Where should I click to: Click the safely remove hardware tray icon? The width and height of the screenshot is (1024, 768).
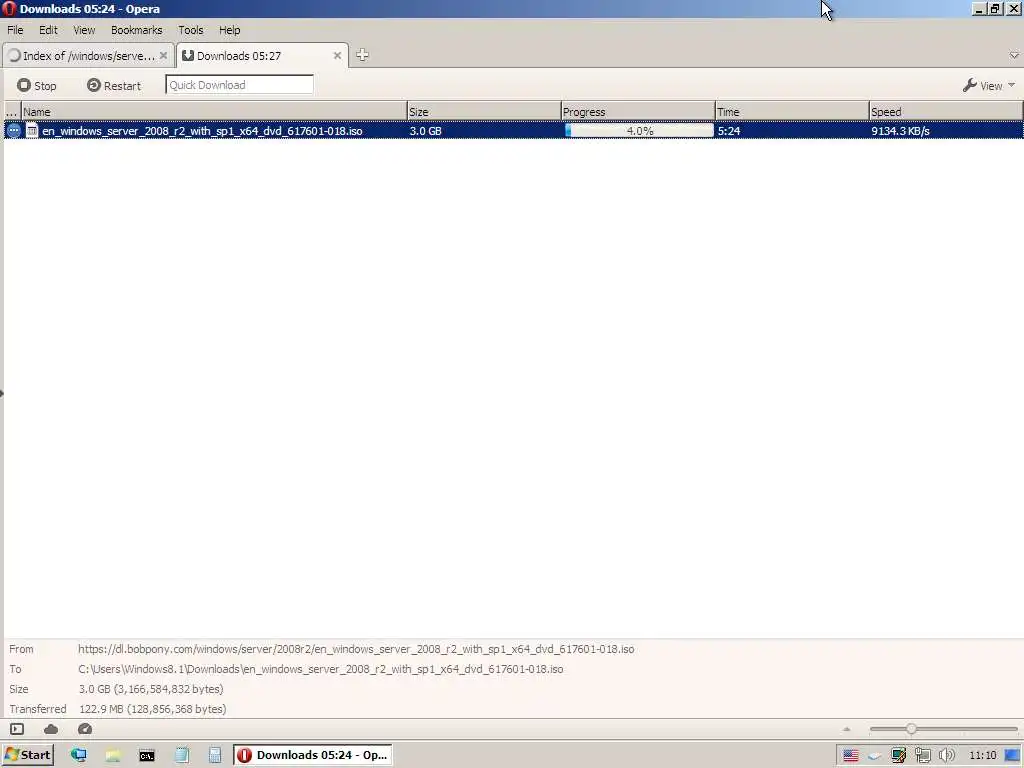pyautogui.click(x=874, y=756)
